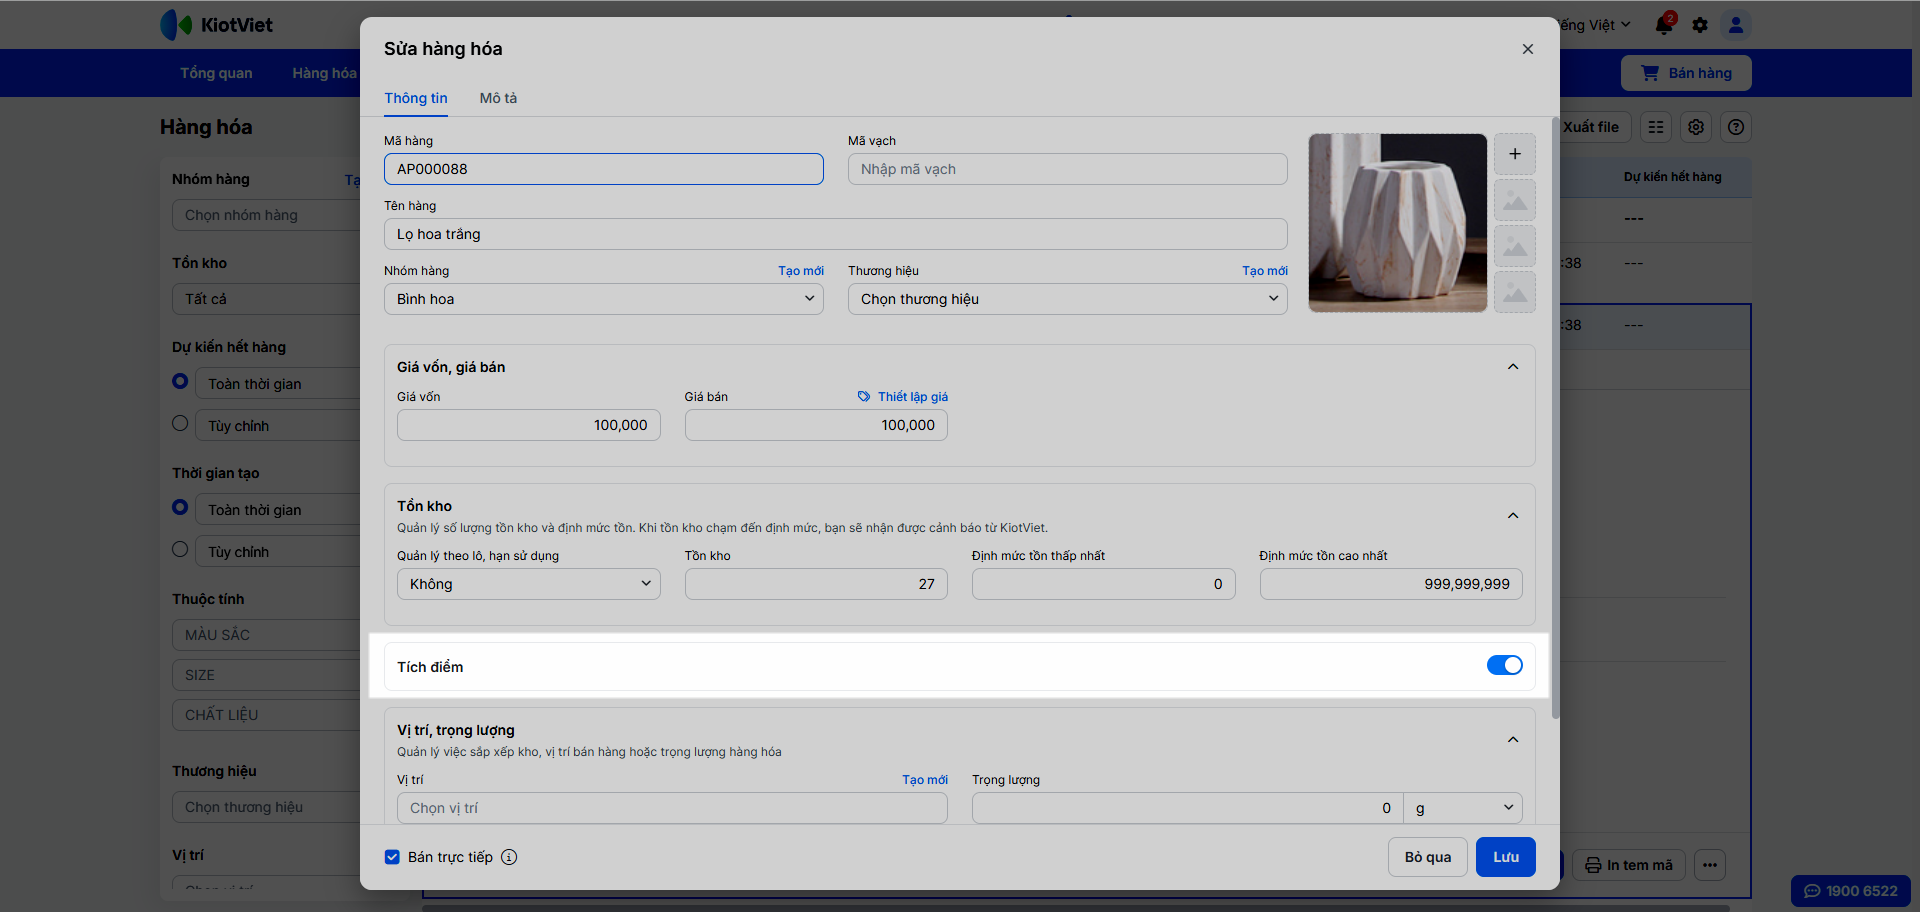Open the Nhóm hàng dropdown showing Bình hoa

point(603,299)
